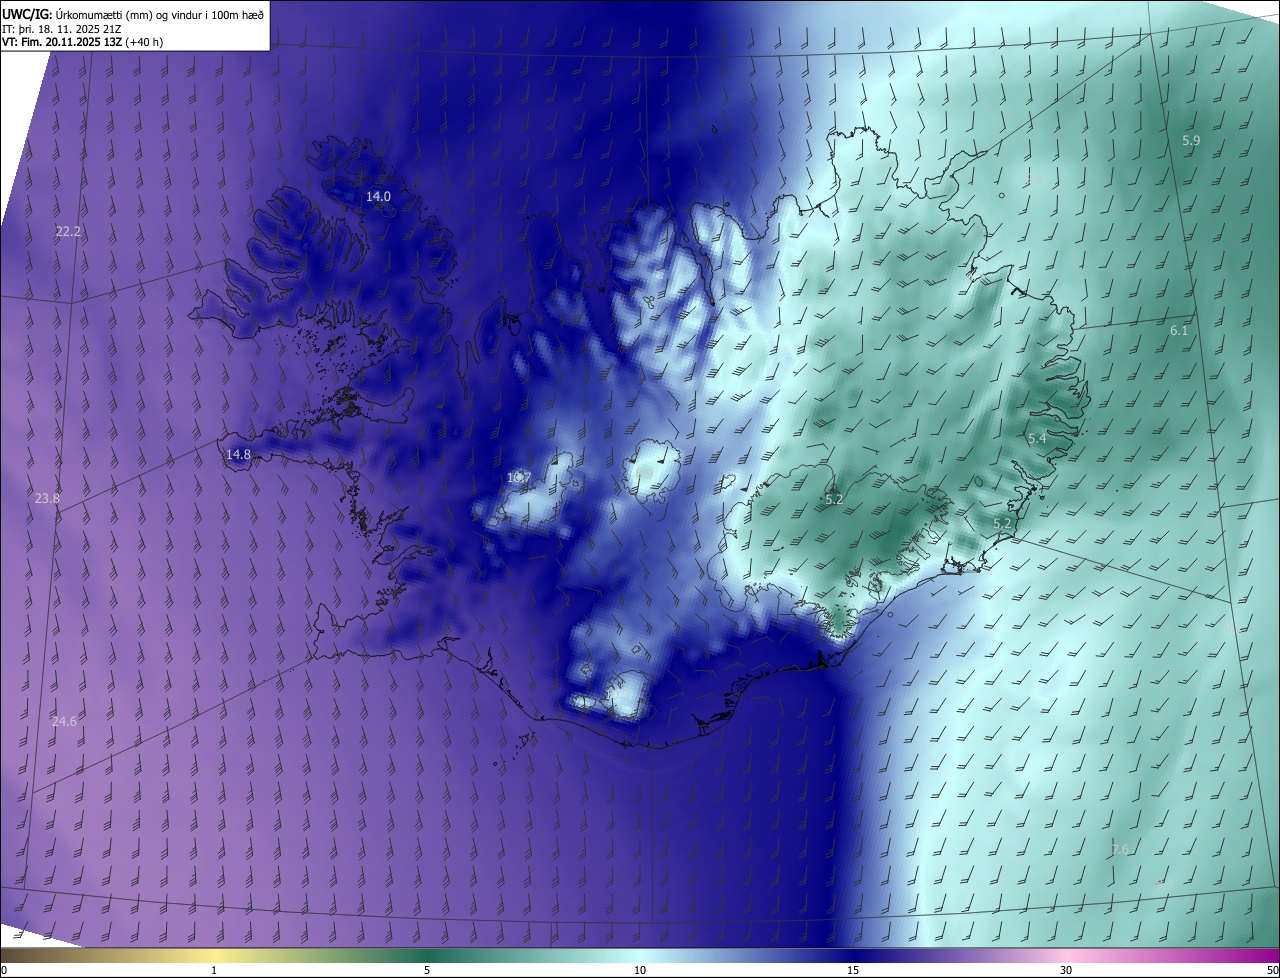Viewport: 1280px width, 978px height.
Task: Click the 24.6 value label on the map
Action: pyautogui.click(x=64, y=721)
